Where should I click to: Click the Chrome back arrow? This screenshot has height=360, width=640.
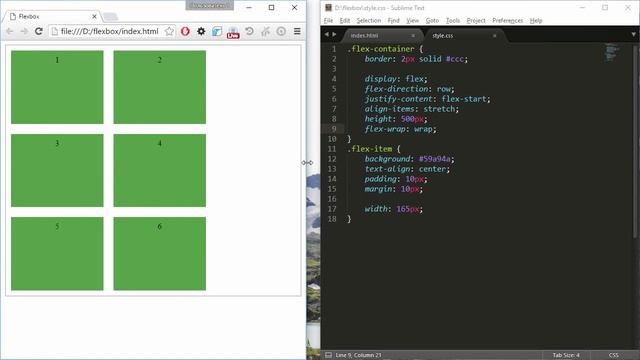[10, 31]
